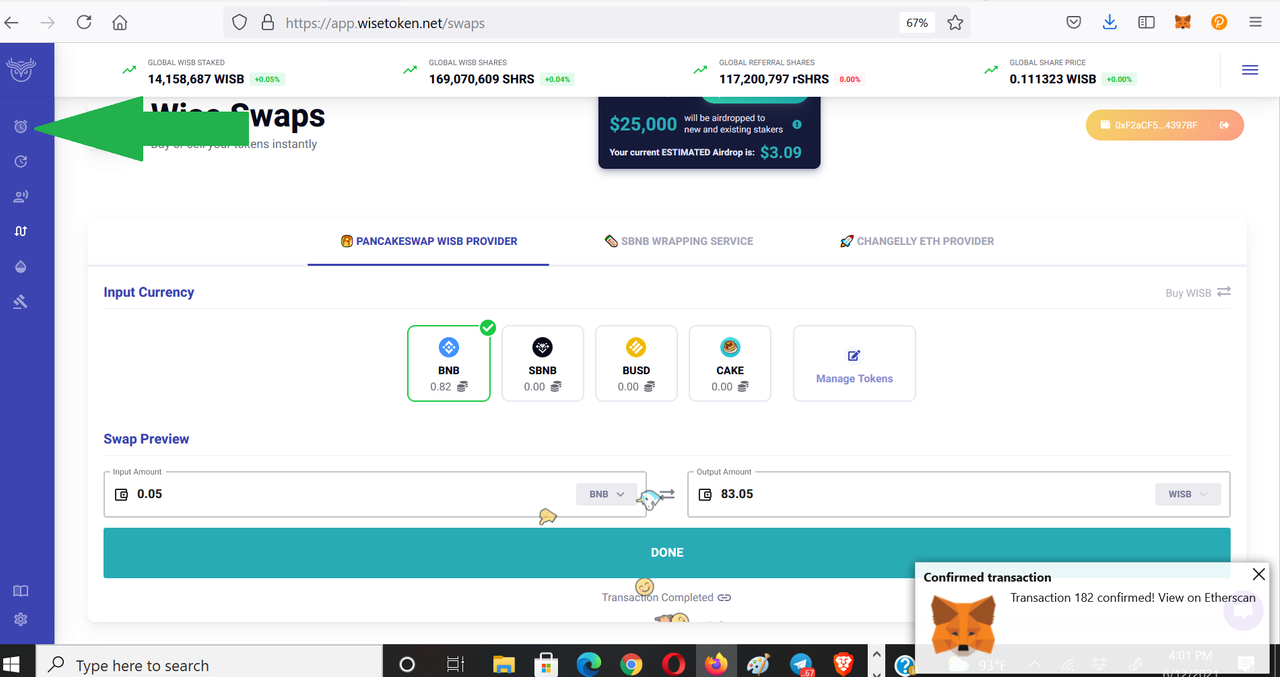Open File Explorer from the taskbar

click(x=504, y=665)
